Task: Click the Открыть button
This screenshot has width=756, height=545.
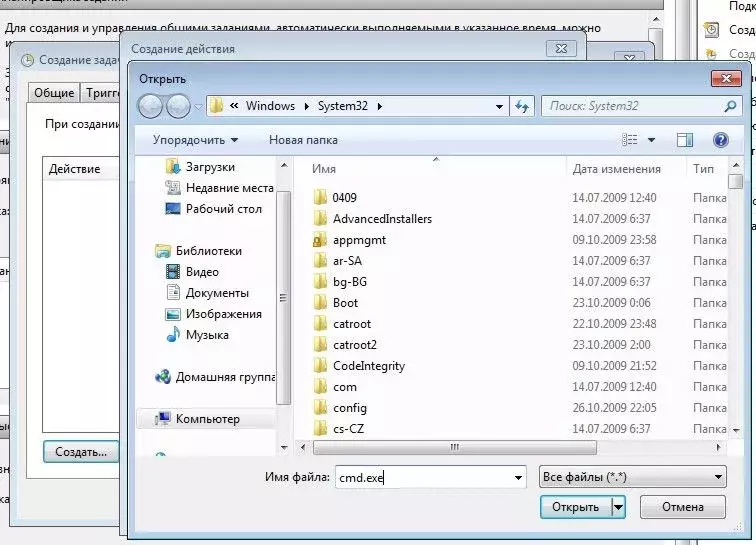Action: (x=576, y=507)
